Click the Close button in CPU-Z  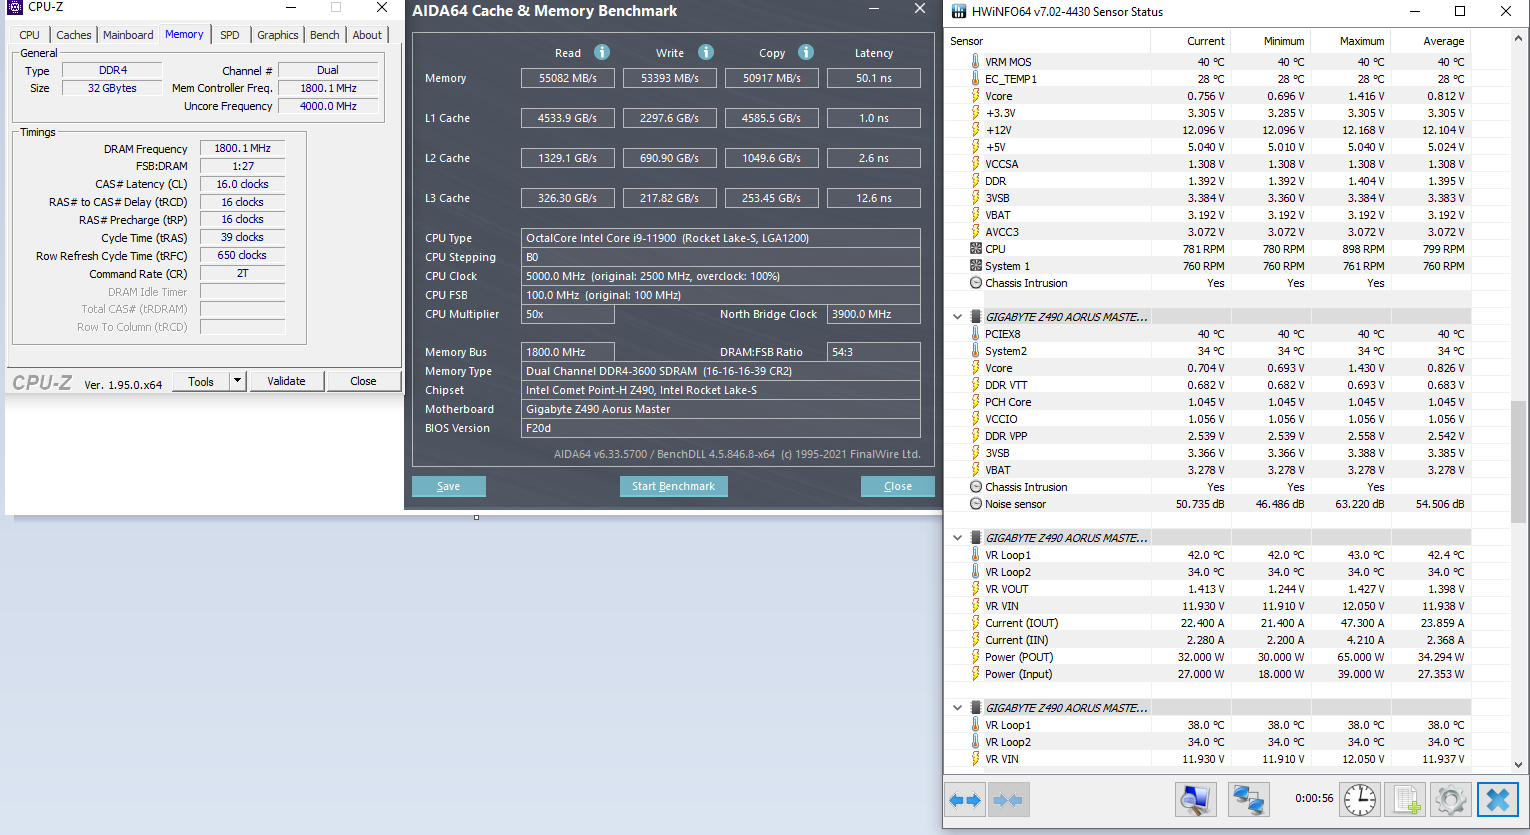[x=363, y=381]
